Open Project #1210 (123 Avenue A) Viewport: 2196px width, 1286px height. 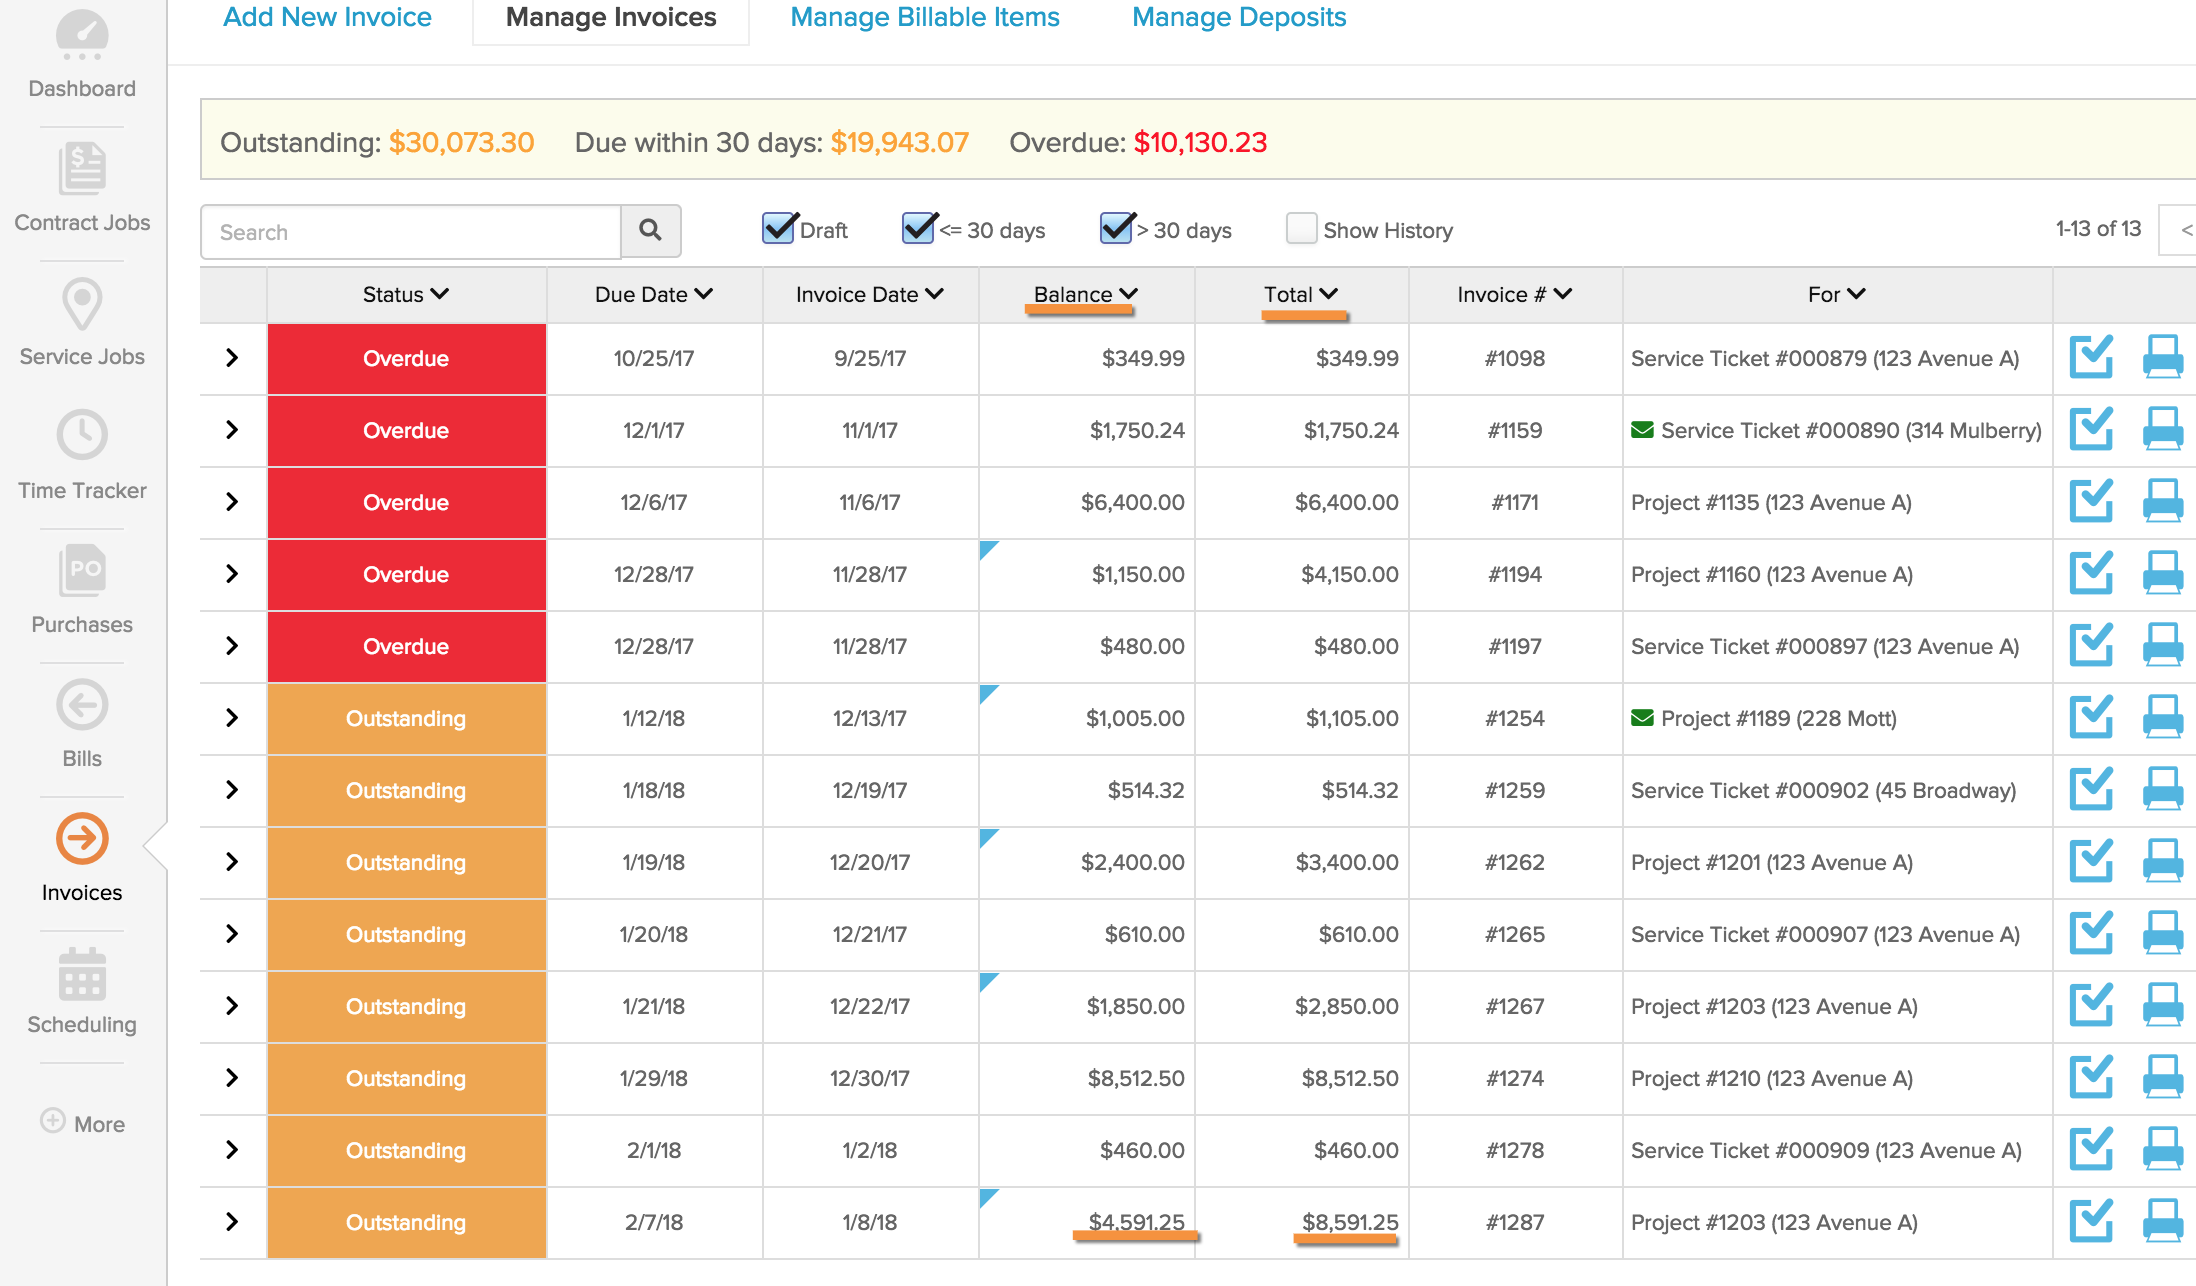(x=1772, y=1078)
